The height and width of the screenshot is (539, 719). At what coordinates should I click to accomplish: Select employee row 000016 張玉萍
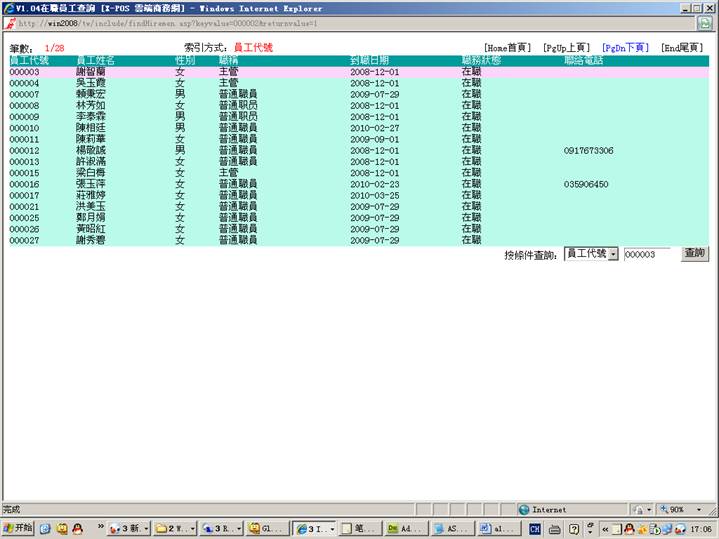200,184
